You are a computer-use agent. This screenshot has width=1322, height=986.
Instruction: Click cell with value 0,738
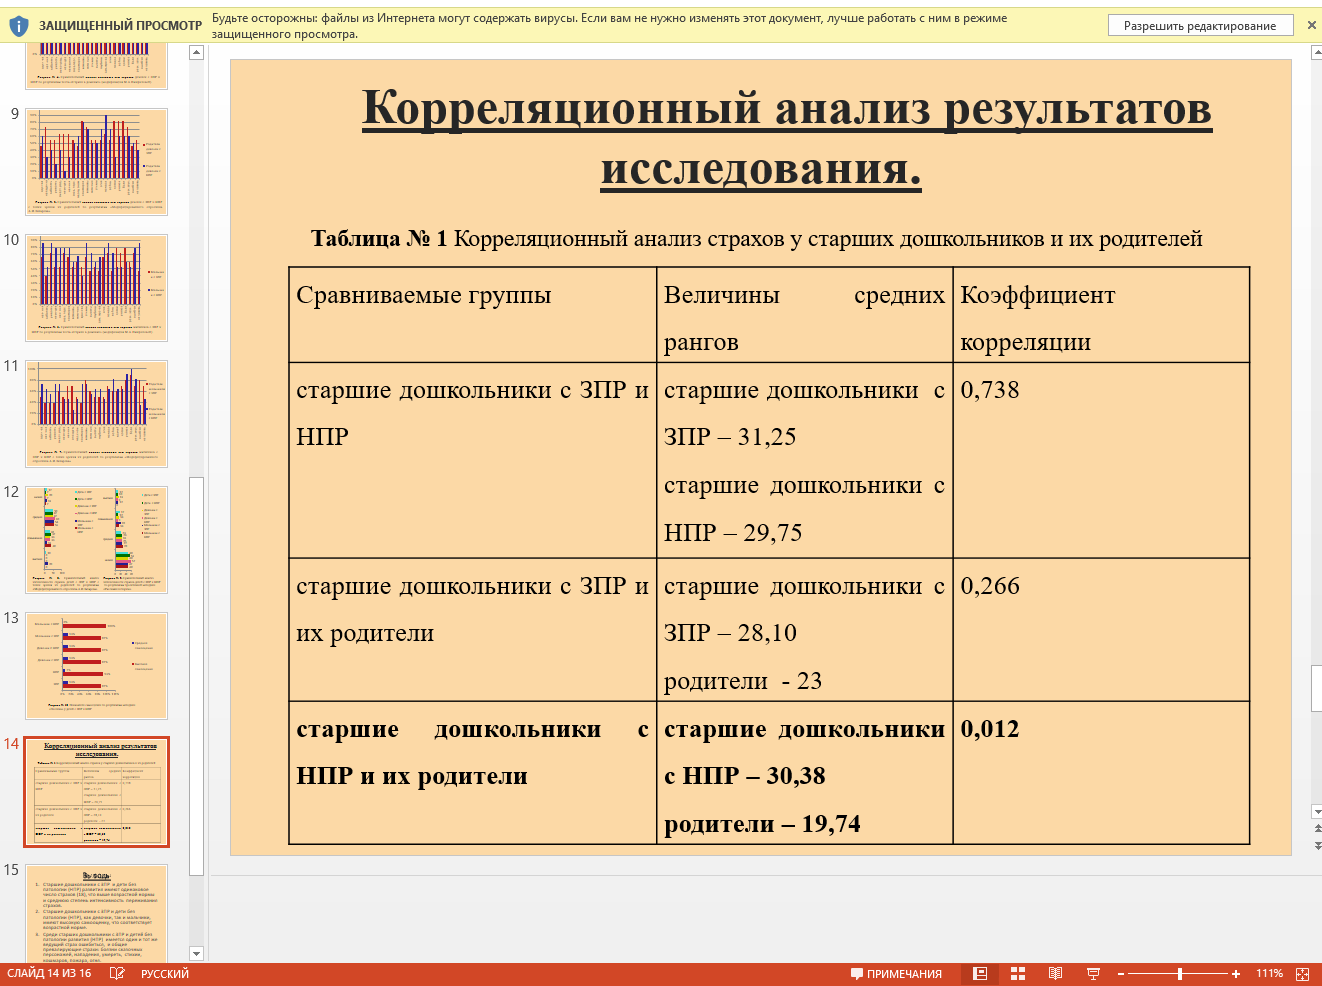coord(1101,460)
